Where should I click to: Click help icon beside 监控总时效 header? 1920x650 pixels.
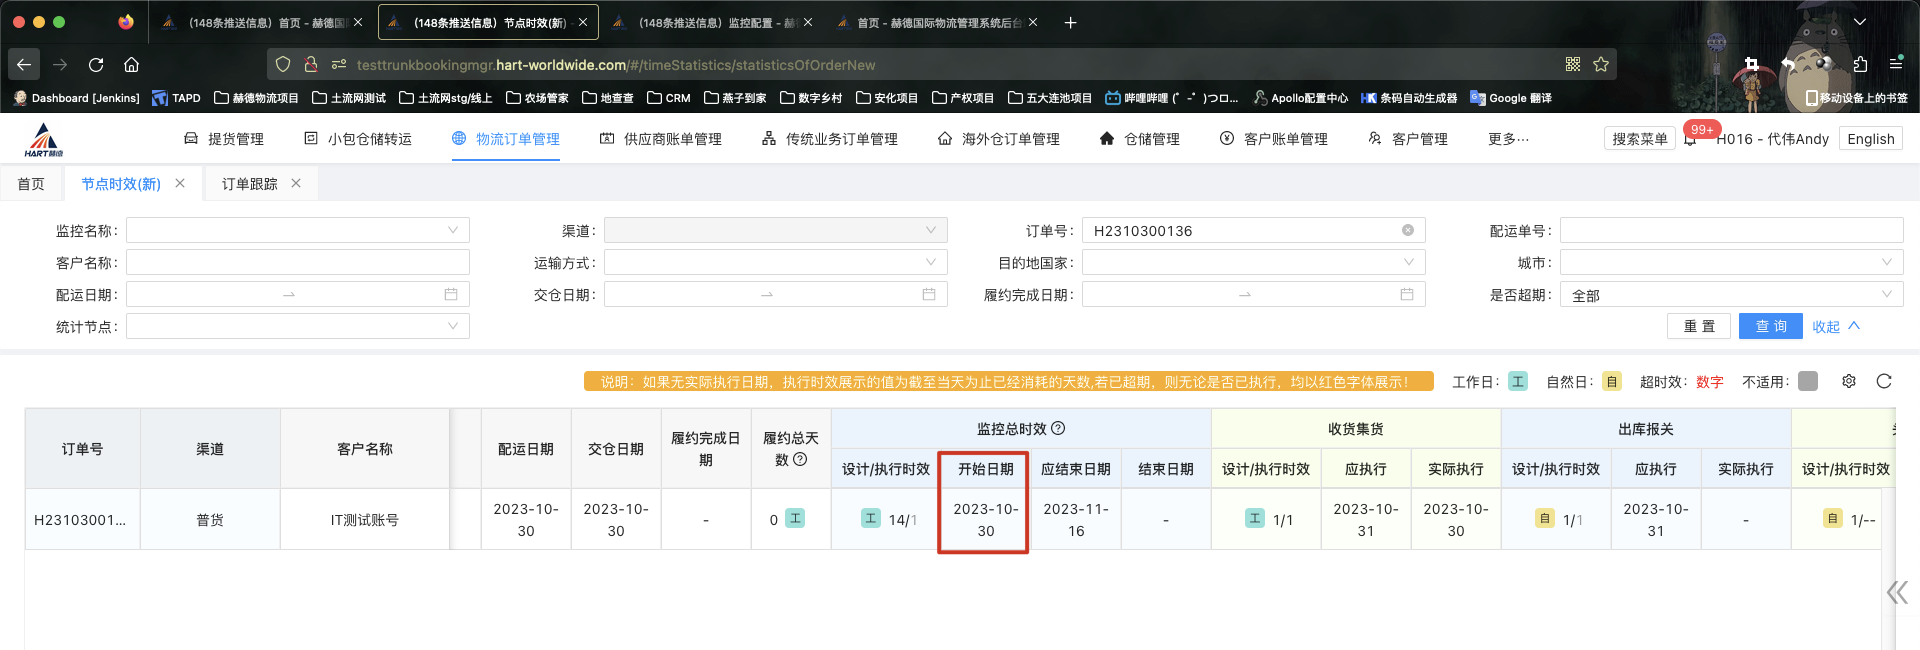(1058, 428)
